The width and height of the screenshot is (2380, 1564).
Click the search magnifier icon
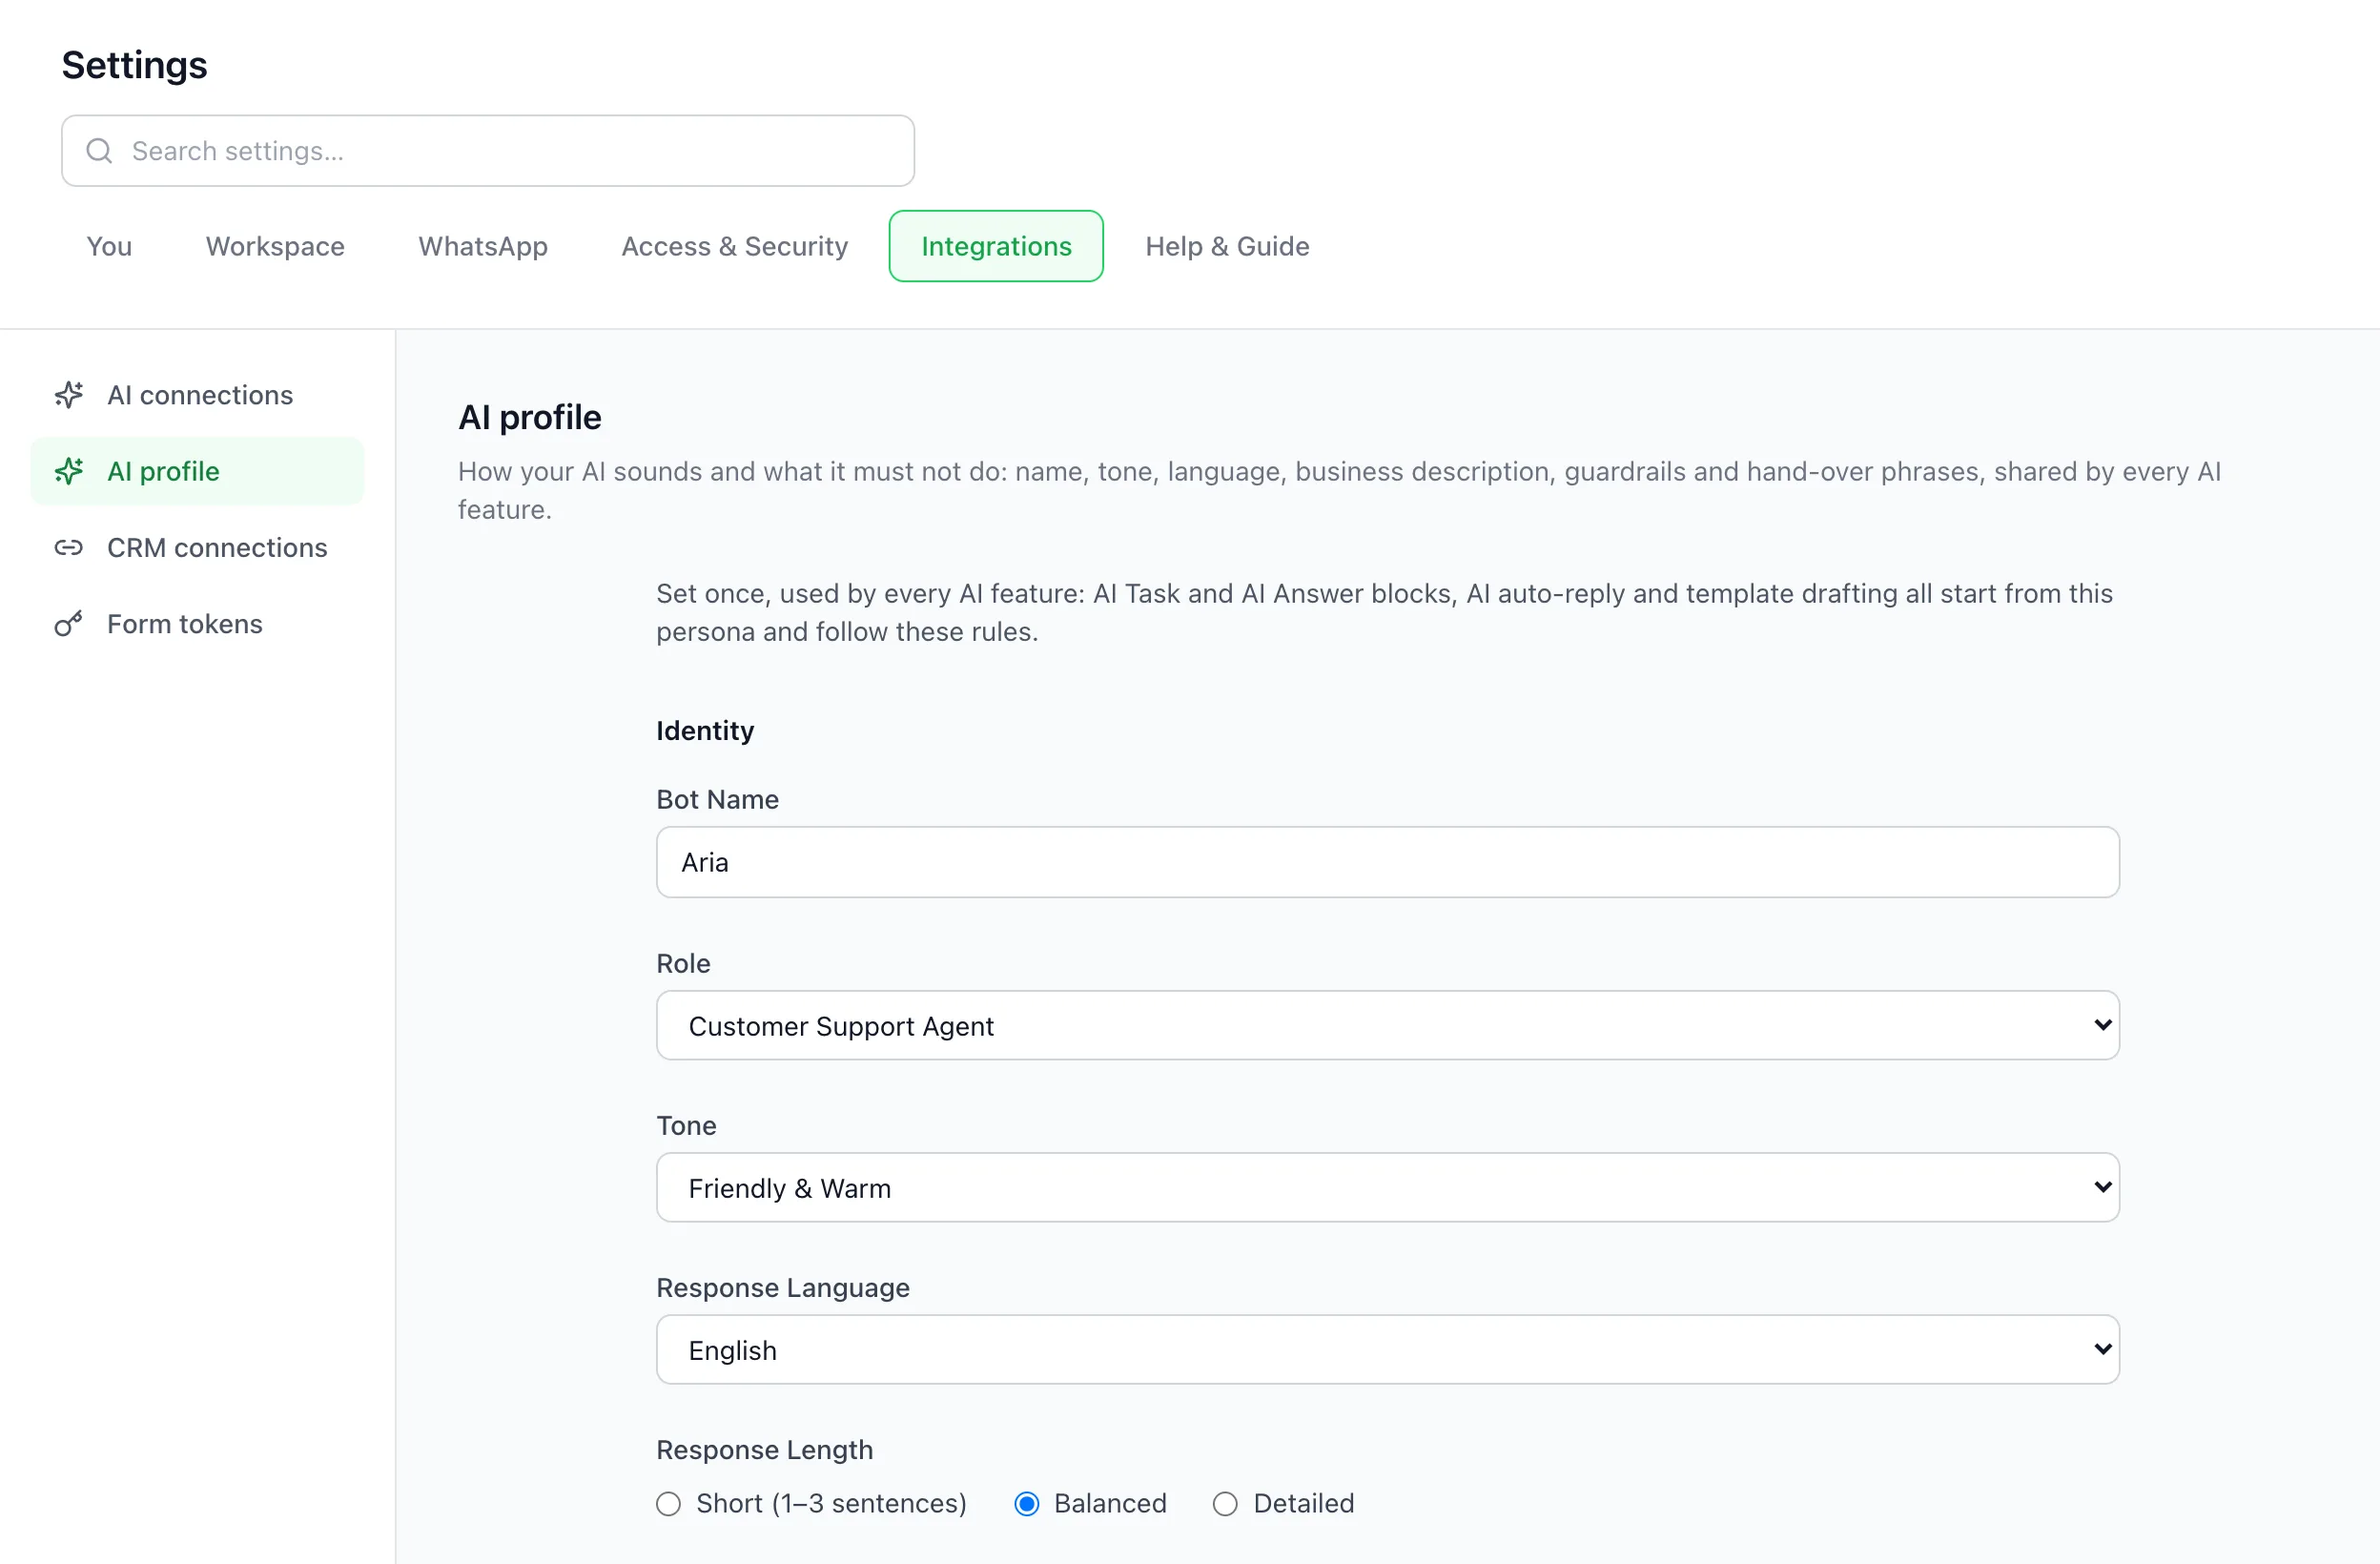pos(99,151)
